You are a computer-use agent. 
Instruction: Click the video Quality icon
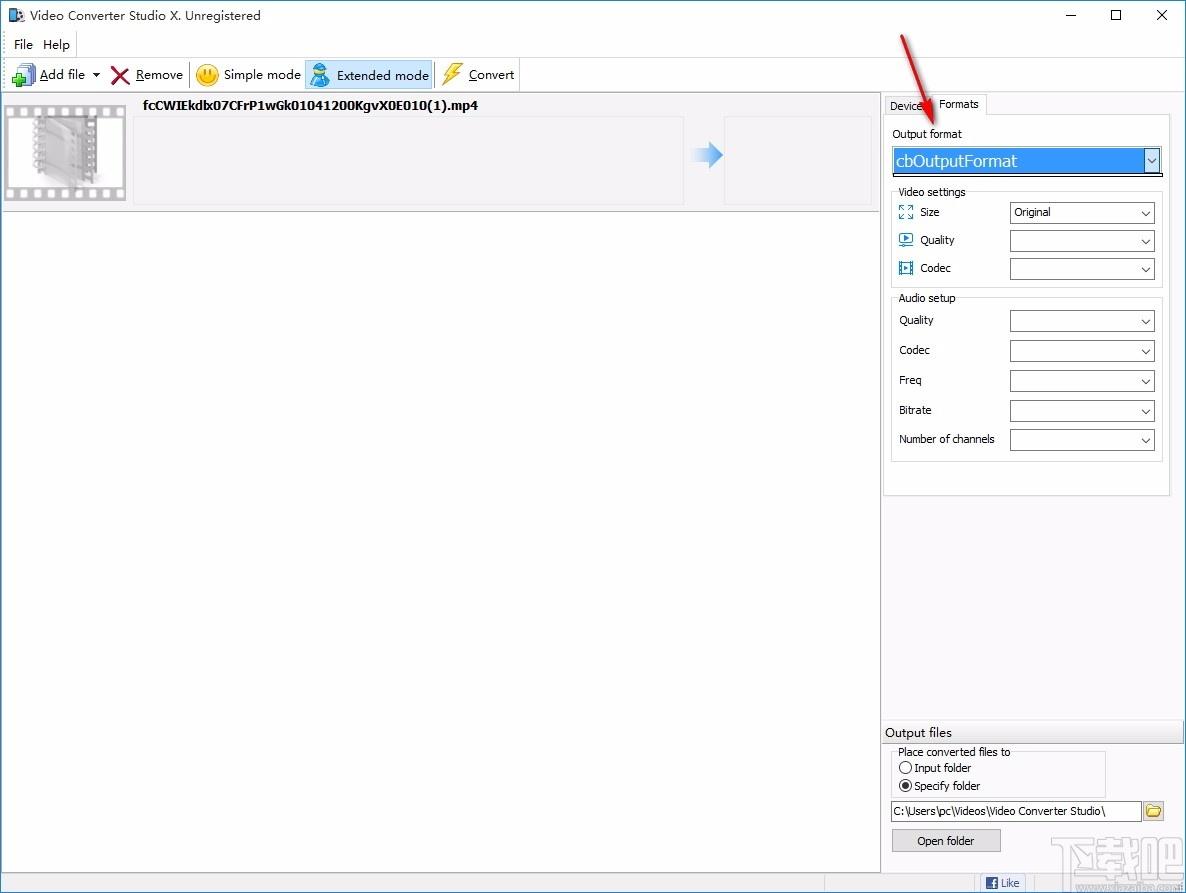(905, 240)
